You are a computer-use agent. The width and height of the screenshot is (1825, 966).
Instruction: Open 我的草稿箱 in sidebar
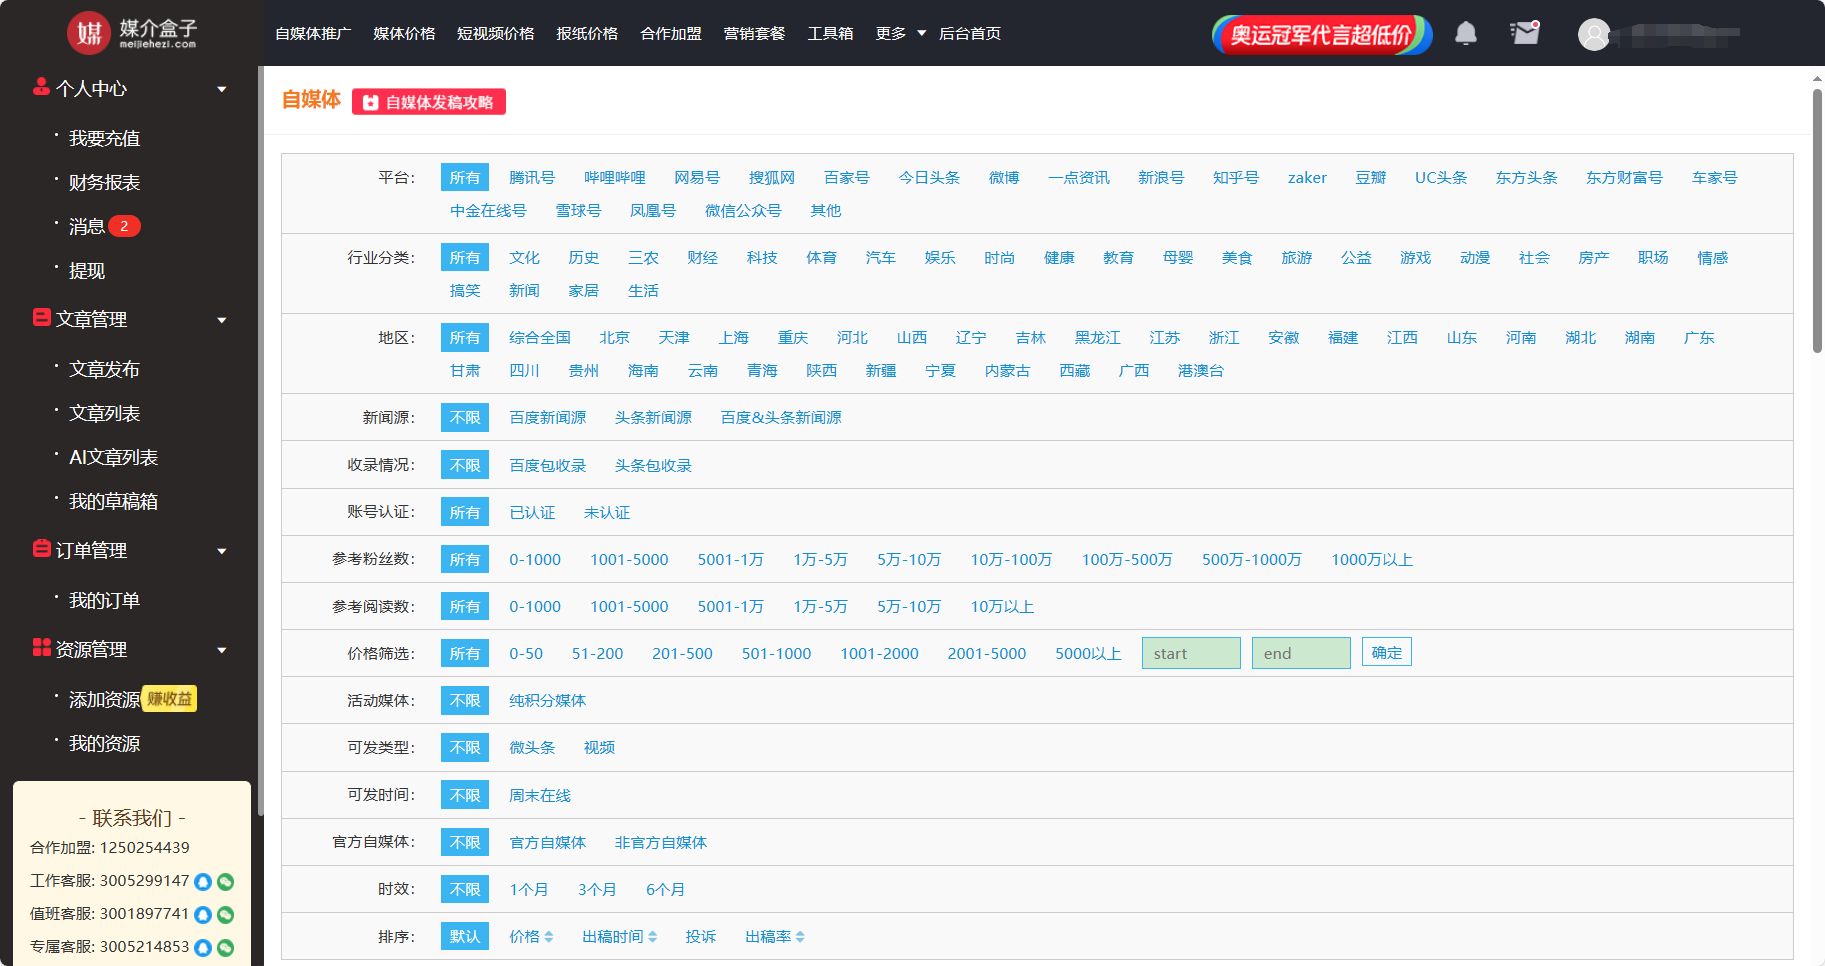(x=113, y=501)
